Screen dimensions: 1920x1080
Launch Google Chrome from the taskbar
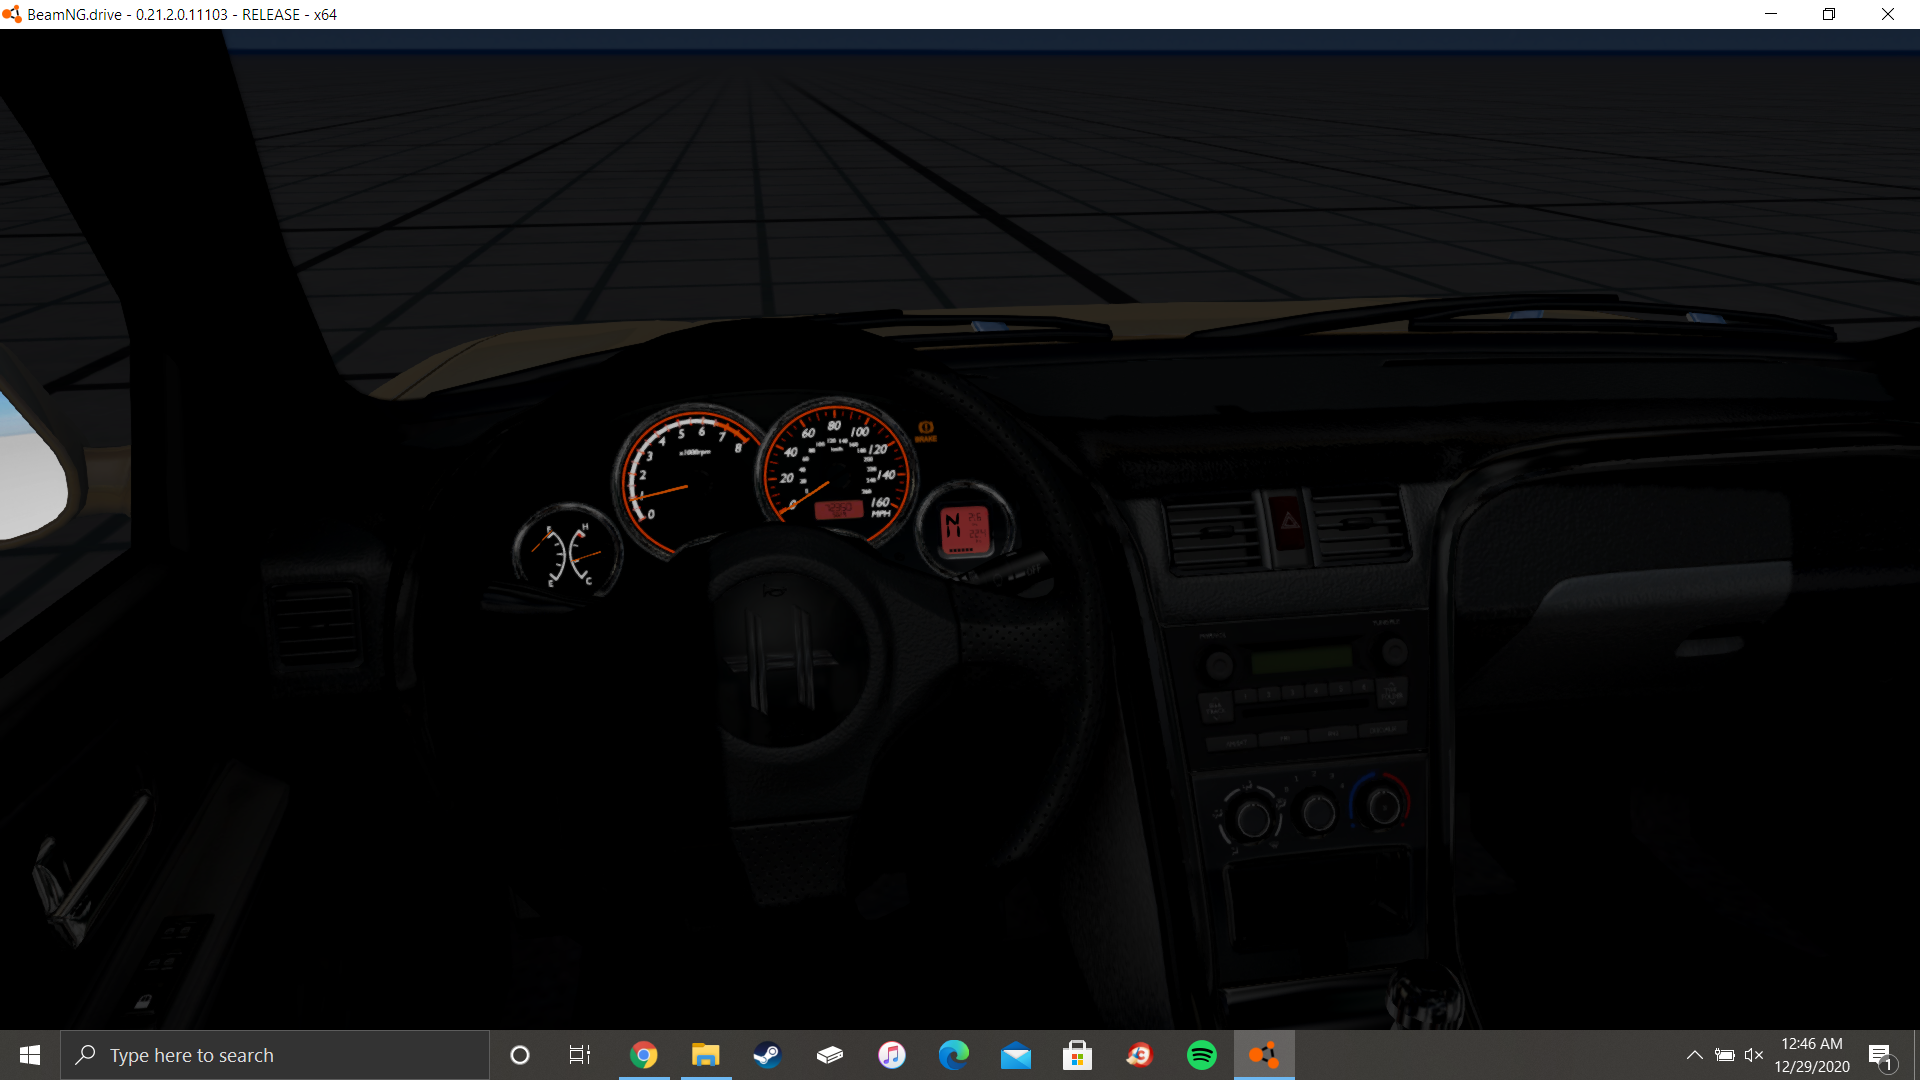[x=644, y=1055]
